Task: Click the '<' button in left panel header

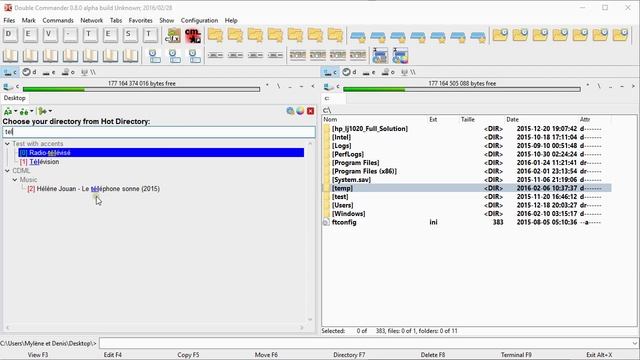Action: click(313, 86)
